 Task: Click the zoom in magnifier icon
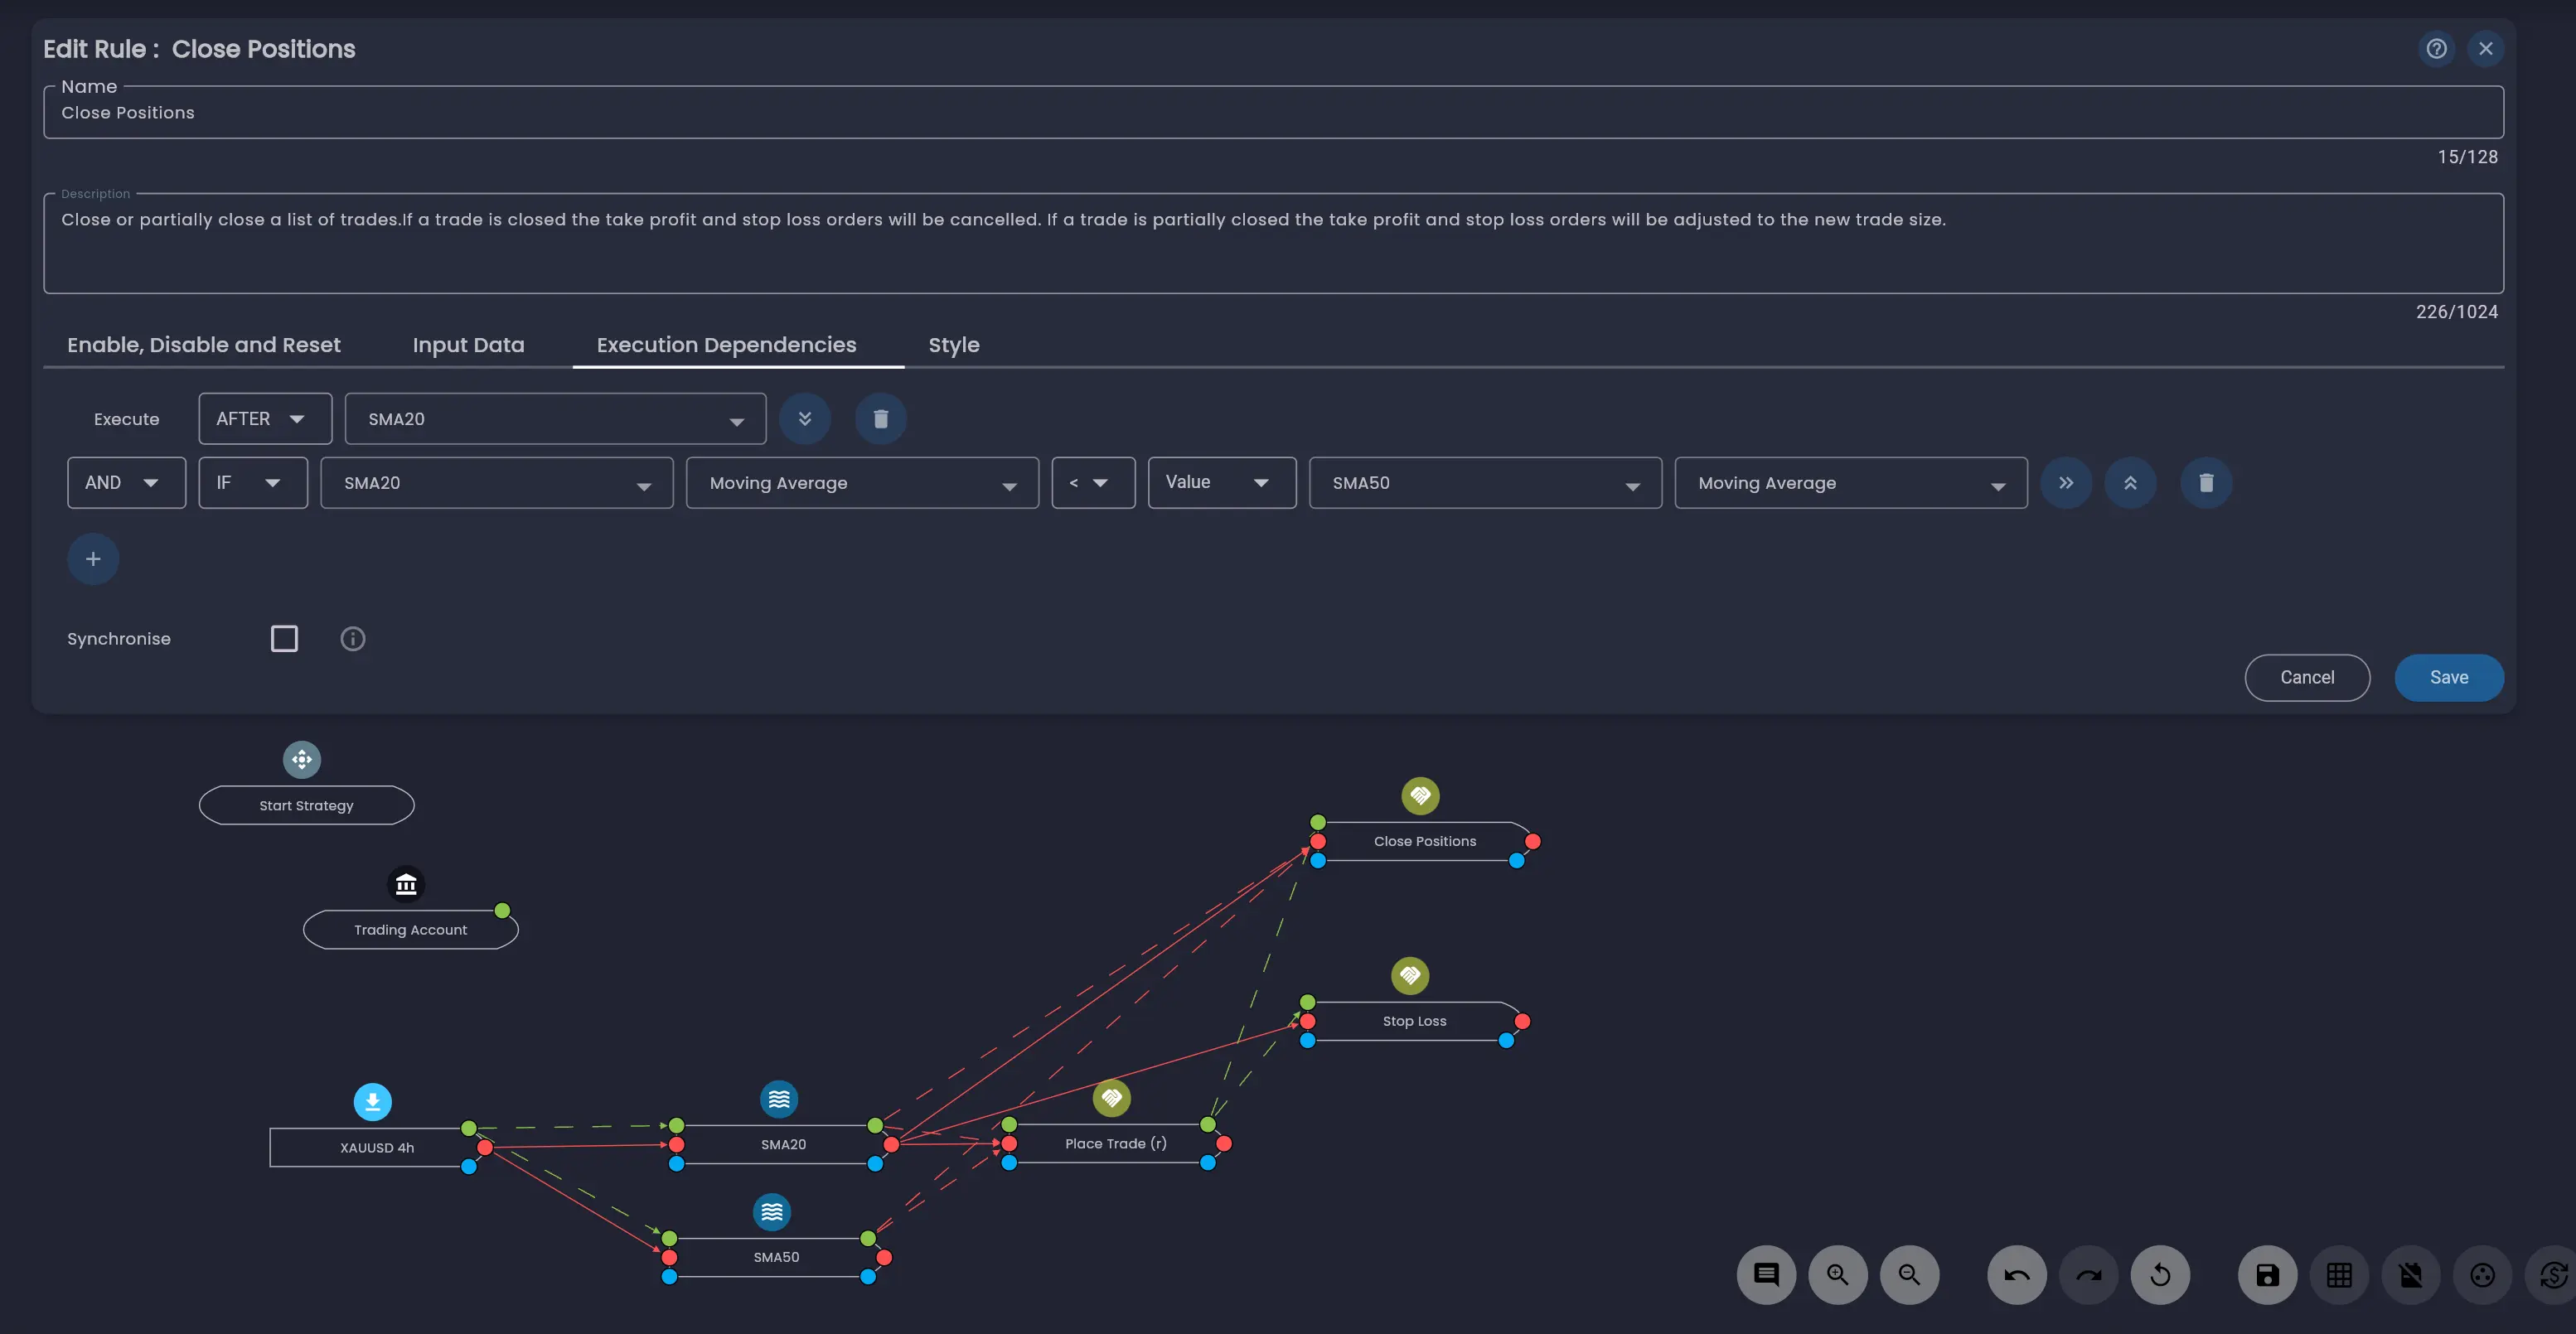pyautogui.click(x=1837, y=1275)
